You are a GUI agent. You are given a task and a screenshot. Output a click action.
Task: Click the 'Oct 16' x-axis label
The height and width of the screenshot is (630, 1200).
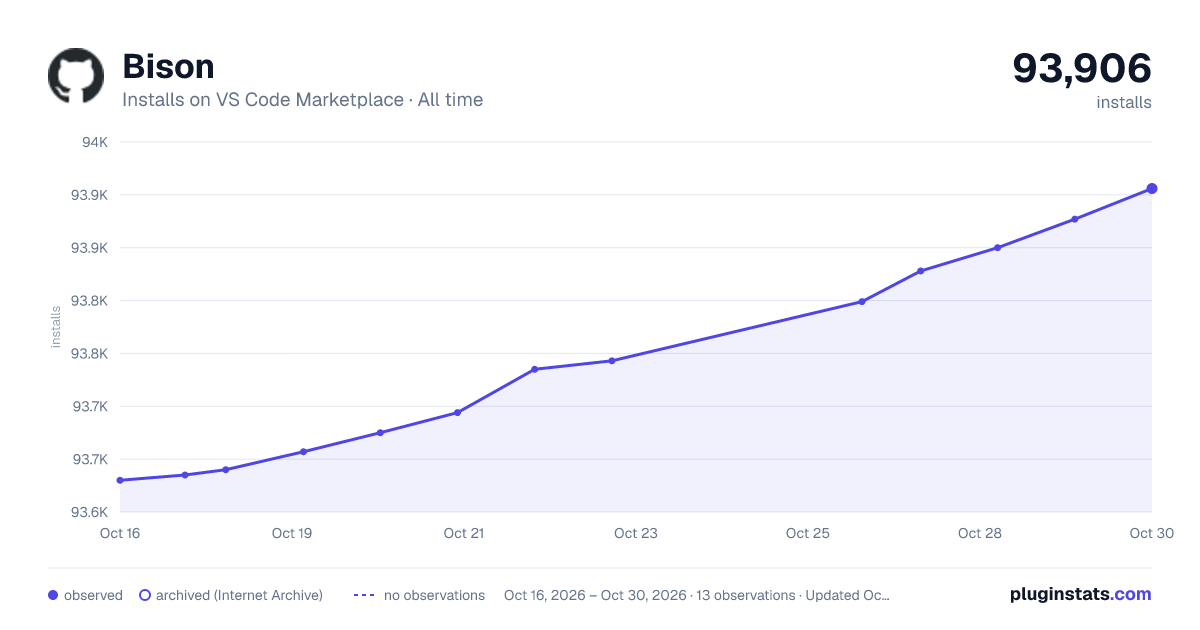[x=120, y=533]
